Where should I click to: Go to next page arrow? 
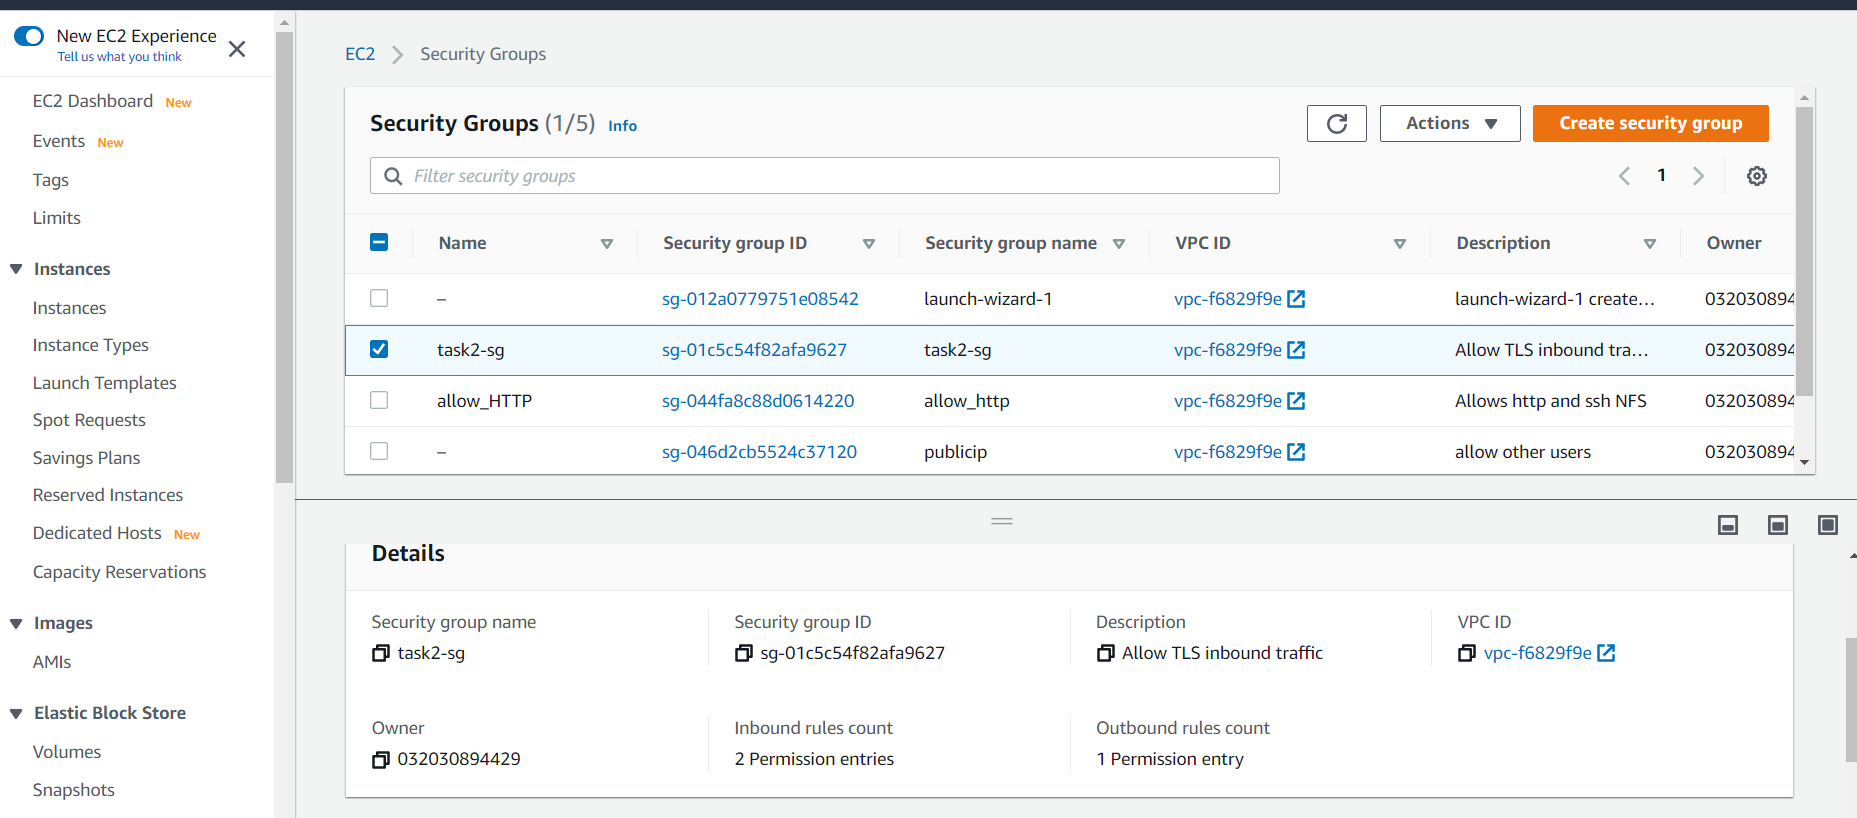pyautogui.click(x=1698, y=176)
